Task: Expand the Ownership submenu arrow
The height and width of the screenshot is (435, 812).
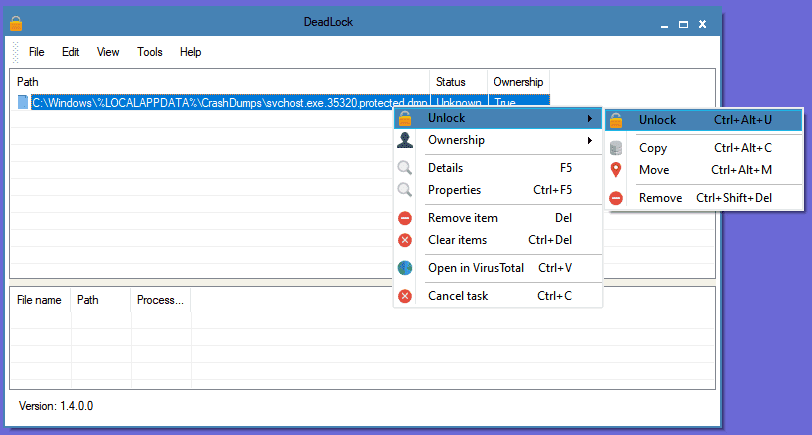Action: coord(590,140)
